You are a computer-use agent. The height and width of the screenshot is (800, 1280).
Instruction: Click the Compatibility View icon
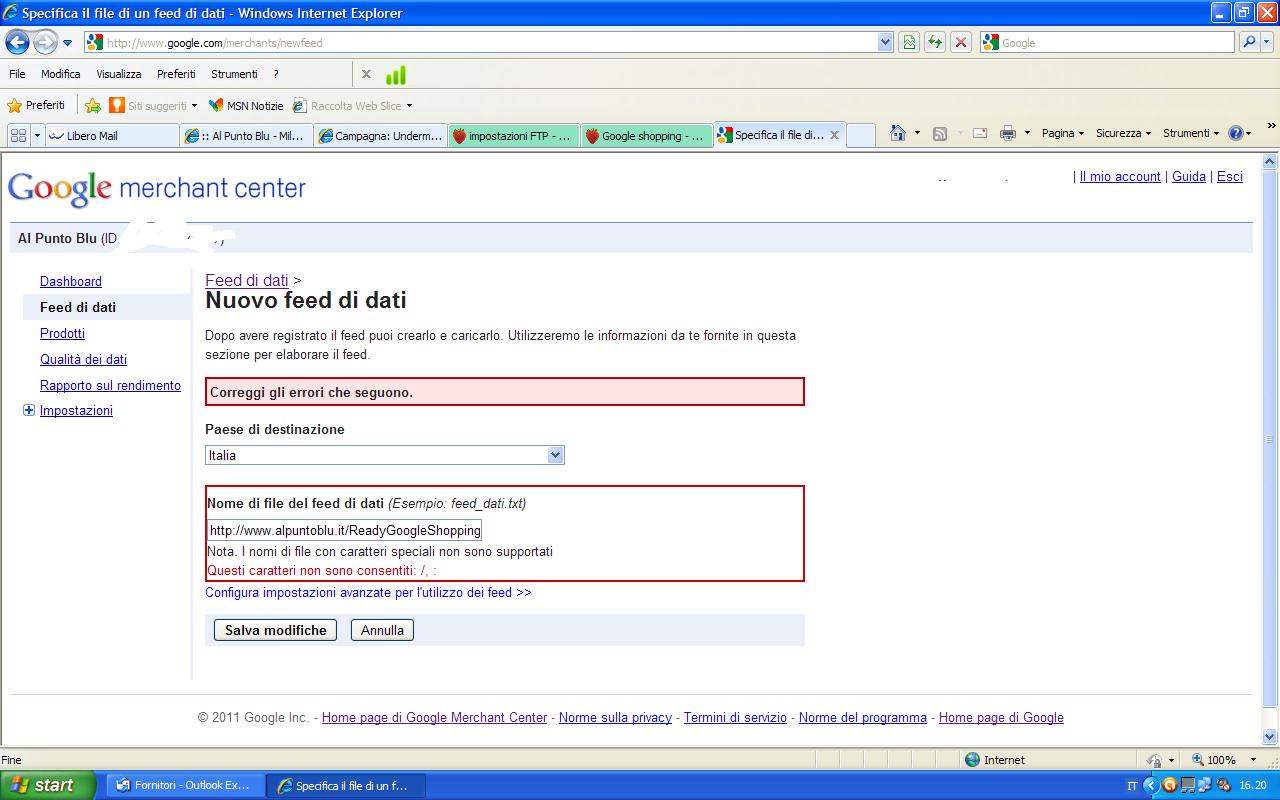point(909,43)
